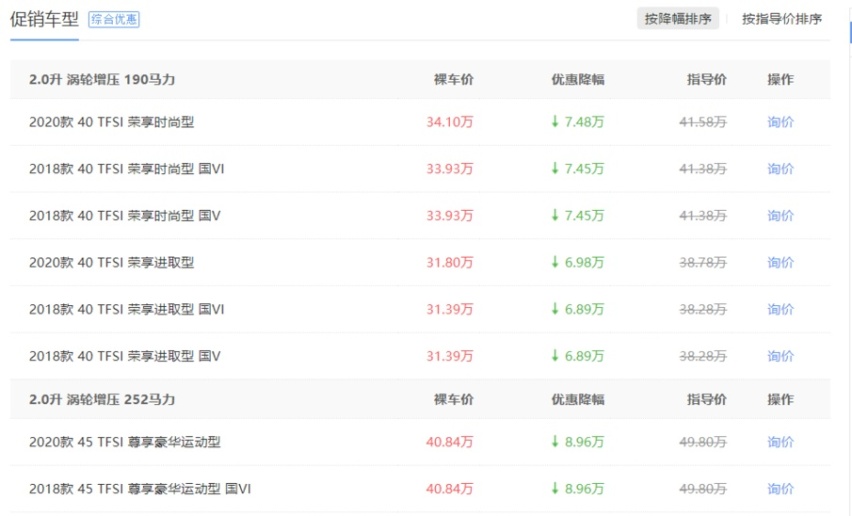
Task: Click the 2.0升 涡轮增压 252马力 group header
Action: 102,399
